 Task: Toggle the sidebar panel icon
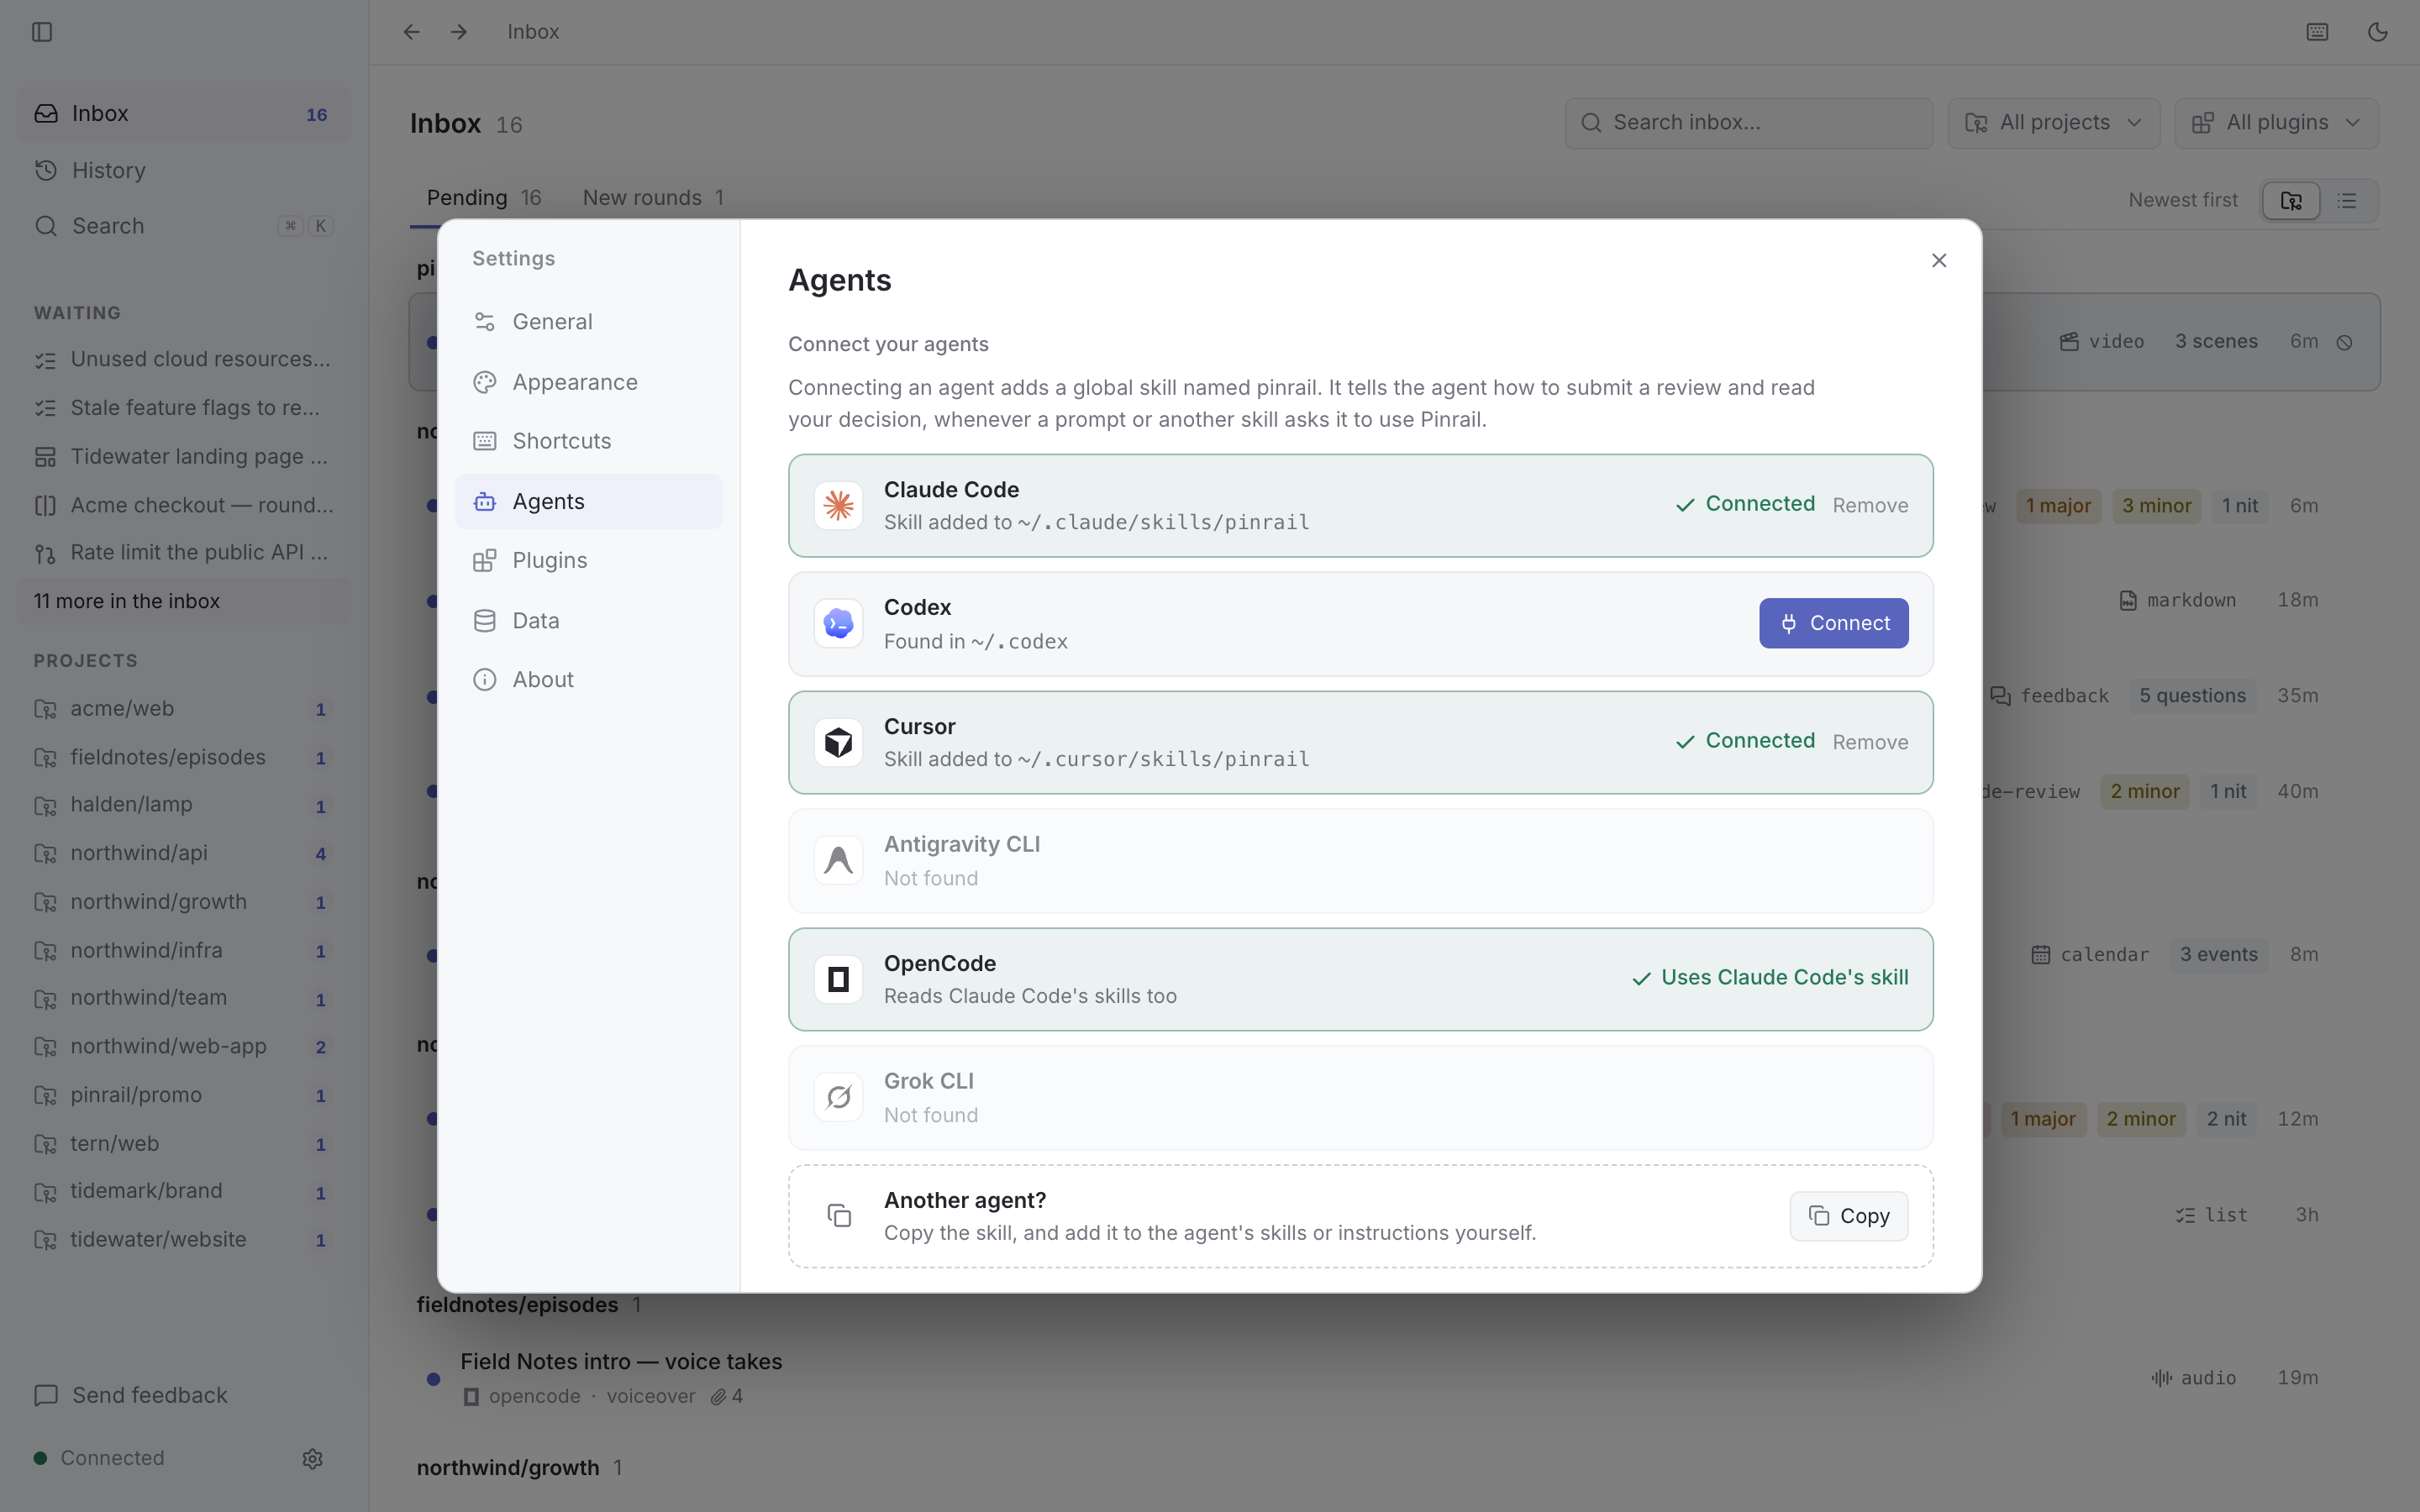42,32
